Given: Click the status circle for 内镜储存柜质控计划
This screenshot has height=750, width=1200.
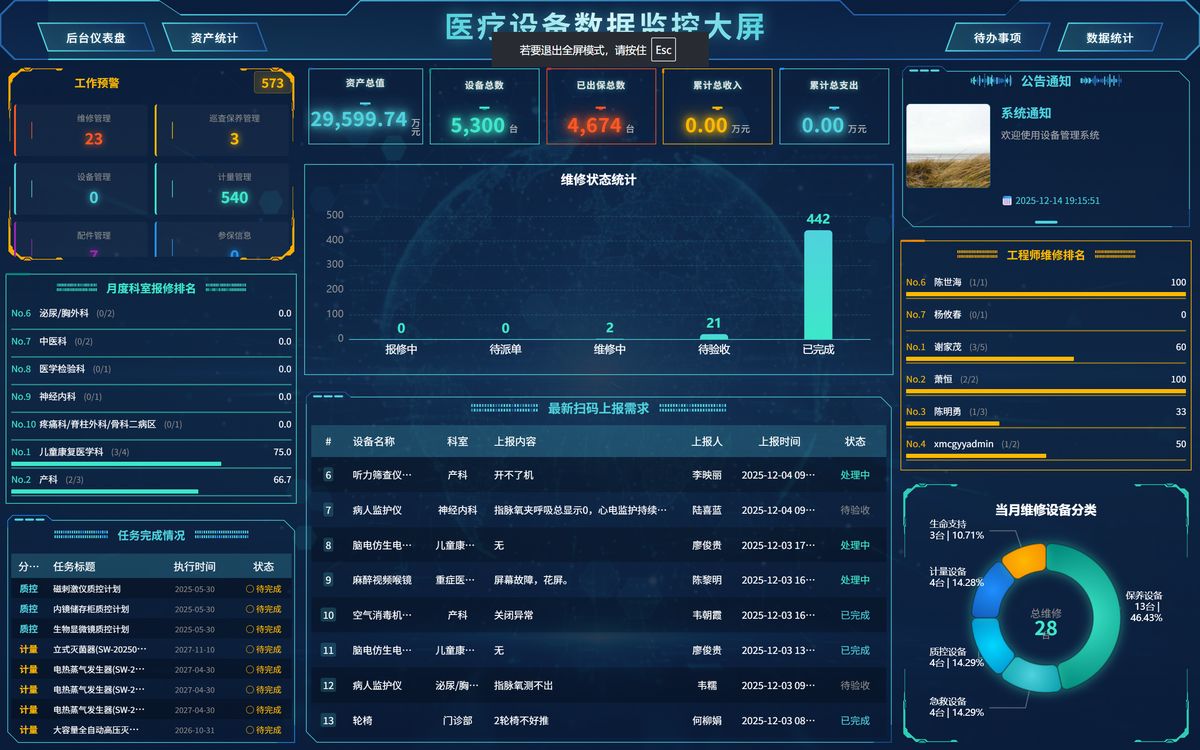Looking at the screenshot, I should tap(250, 609).
